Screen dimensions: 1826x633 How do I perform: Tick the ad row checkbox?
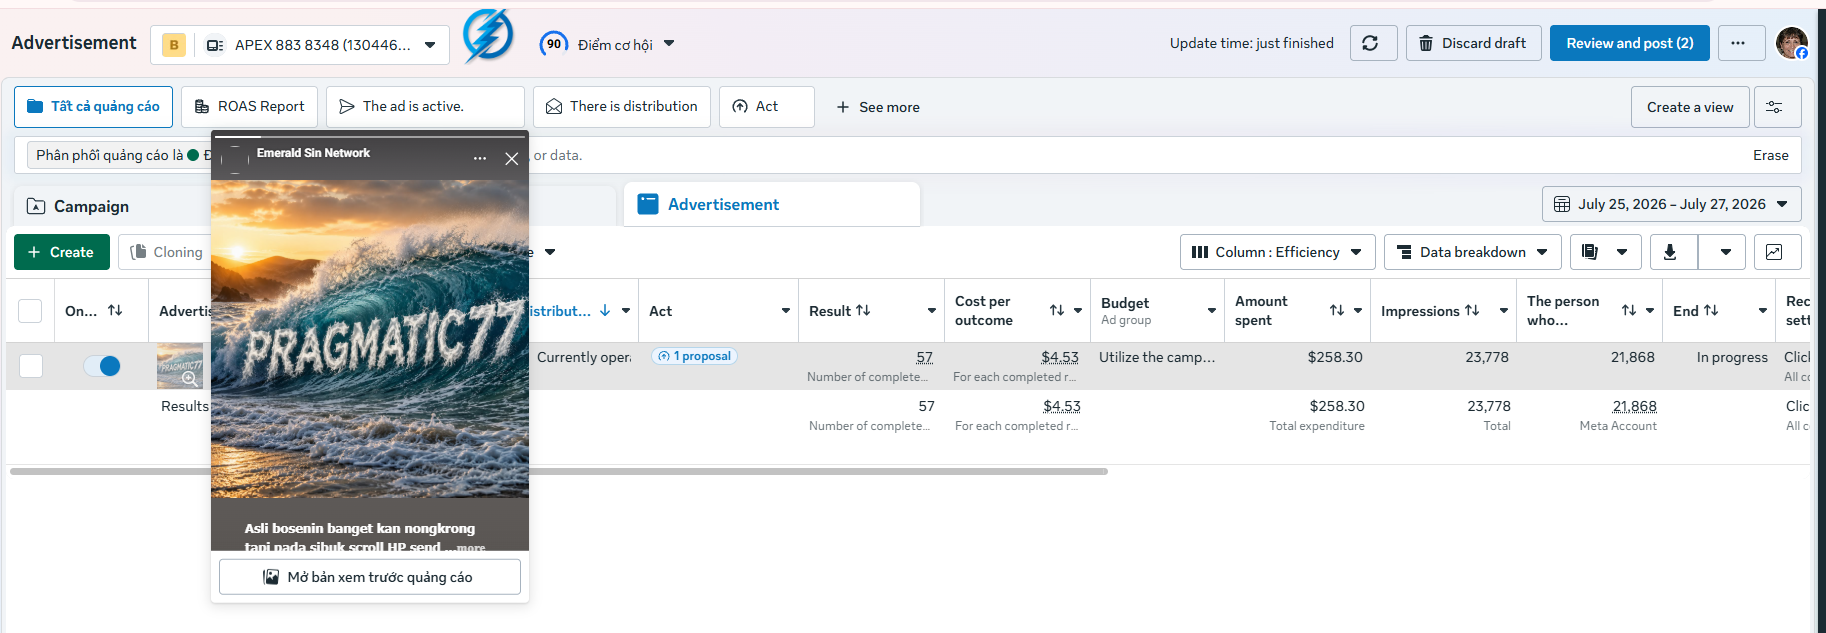[31, 366]
